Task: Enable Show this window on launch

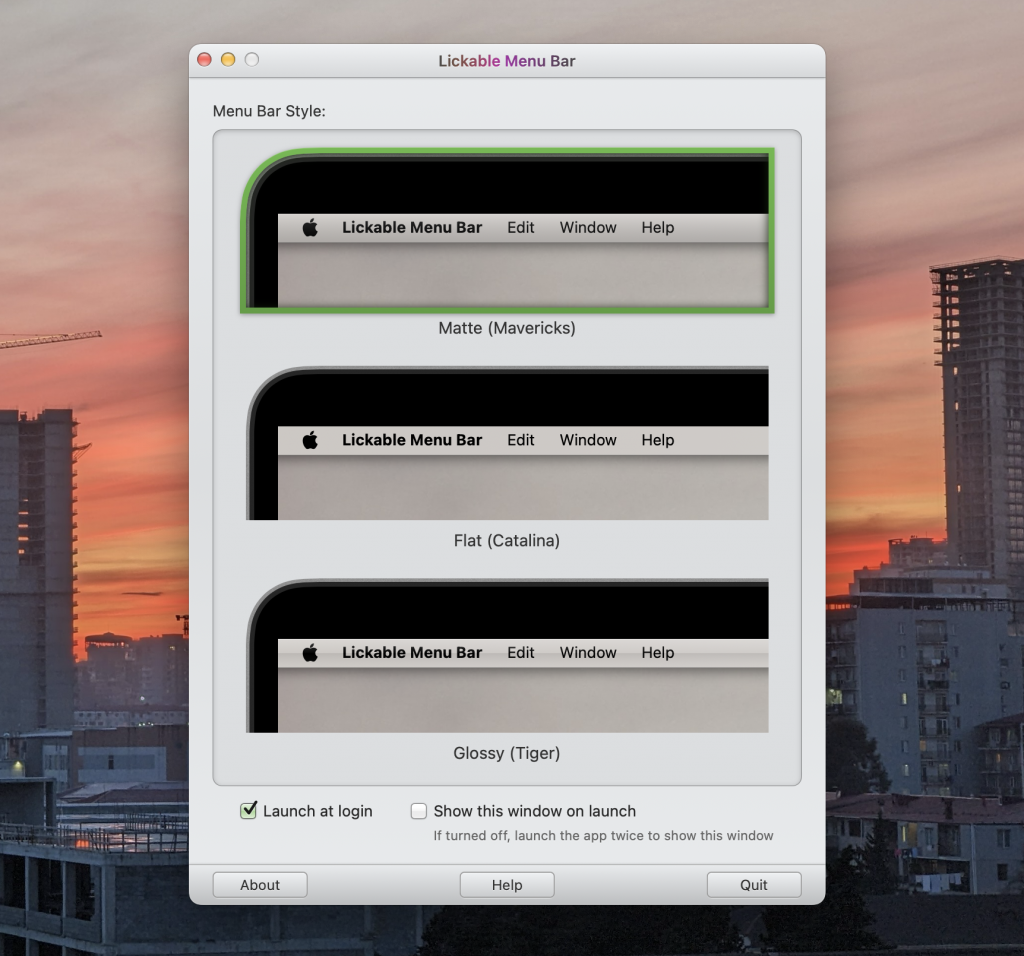Action: [x=419, y=811]
